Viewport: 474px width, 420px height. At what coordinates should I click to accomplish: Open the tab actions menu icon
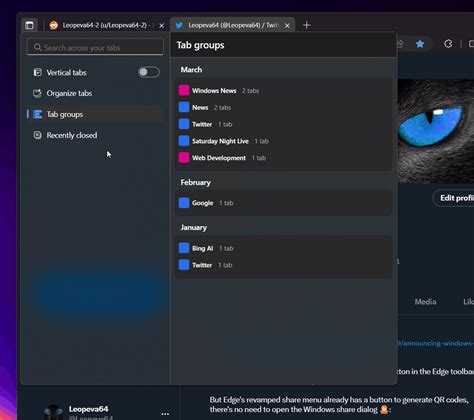(x=29, y=25)
